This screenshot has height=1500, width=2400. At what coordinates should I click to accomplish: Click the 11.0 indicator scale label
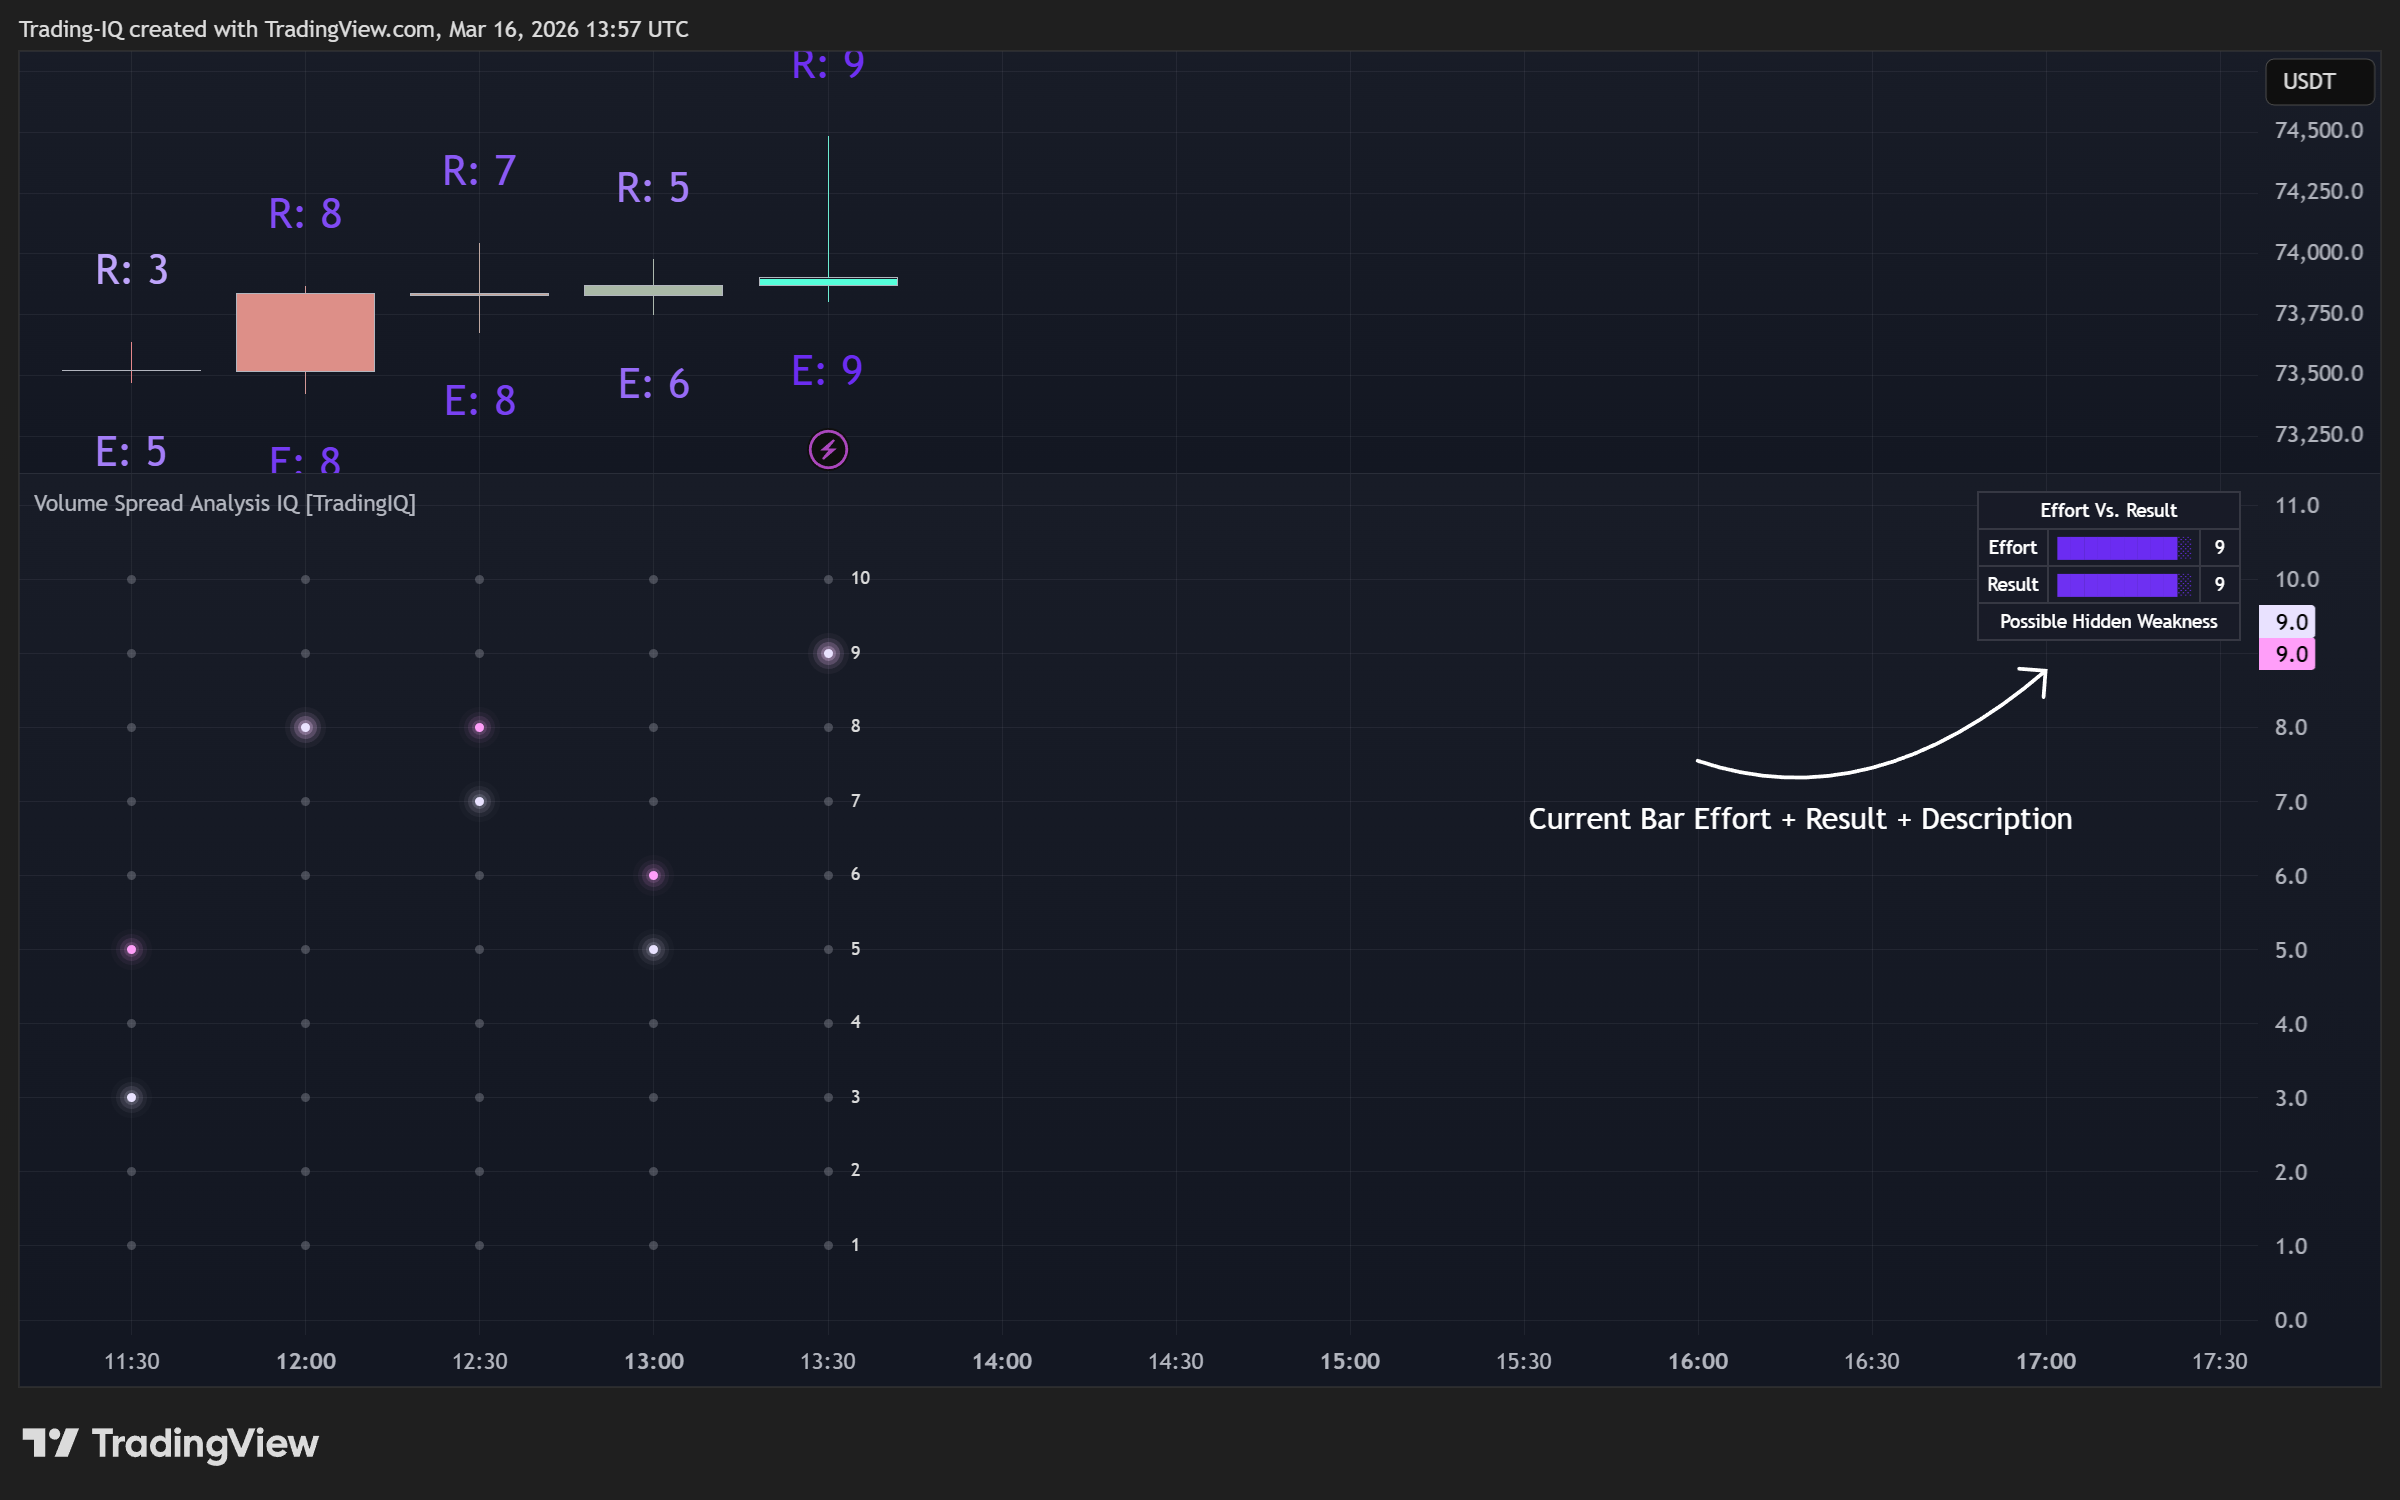coord(2296,505)
